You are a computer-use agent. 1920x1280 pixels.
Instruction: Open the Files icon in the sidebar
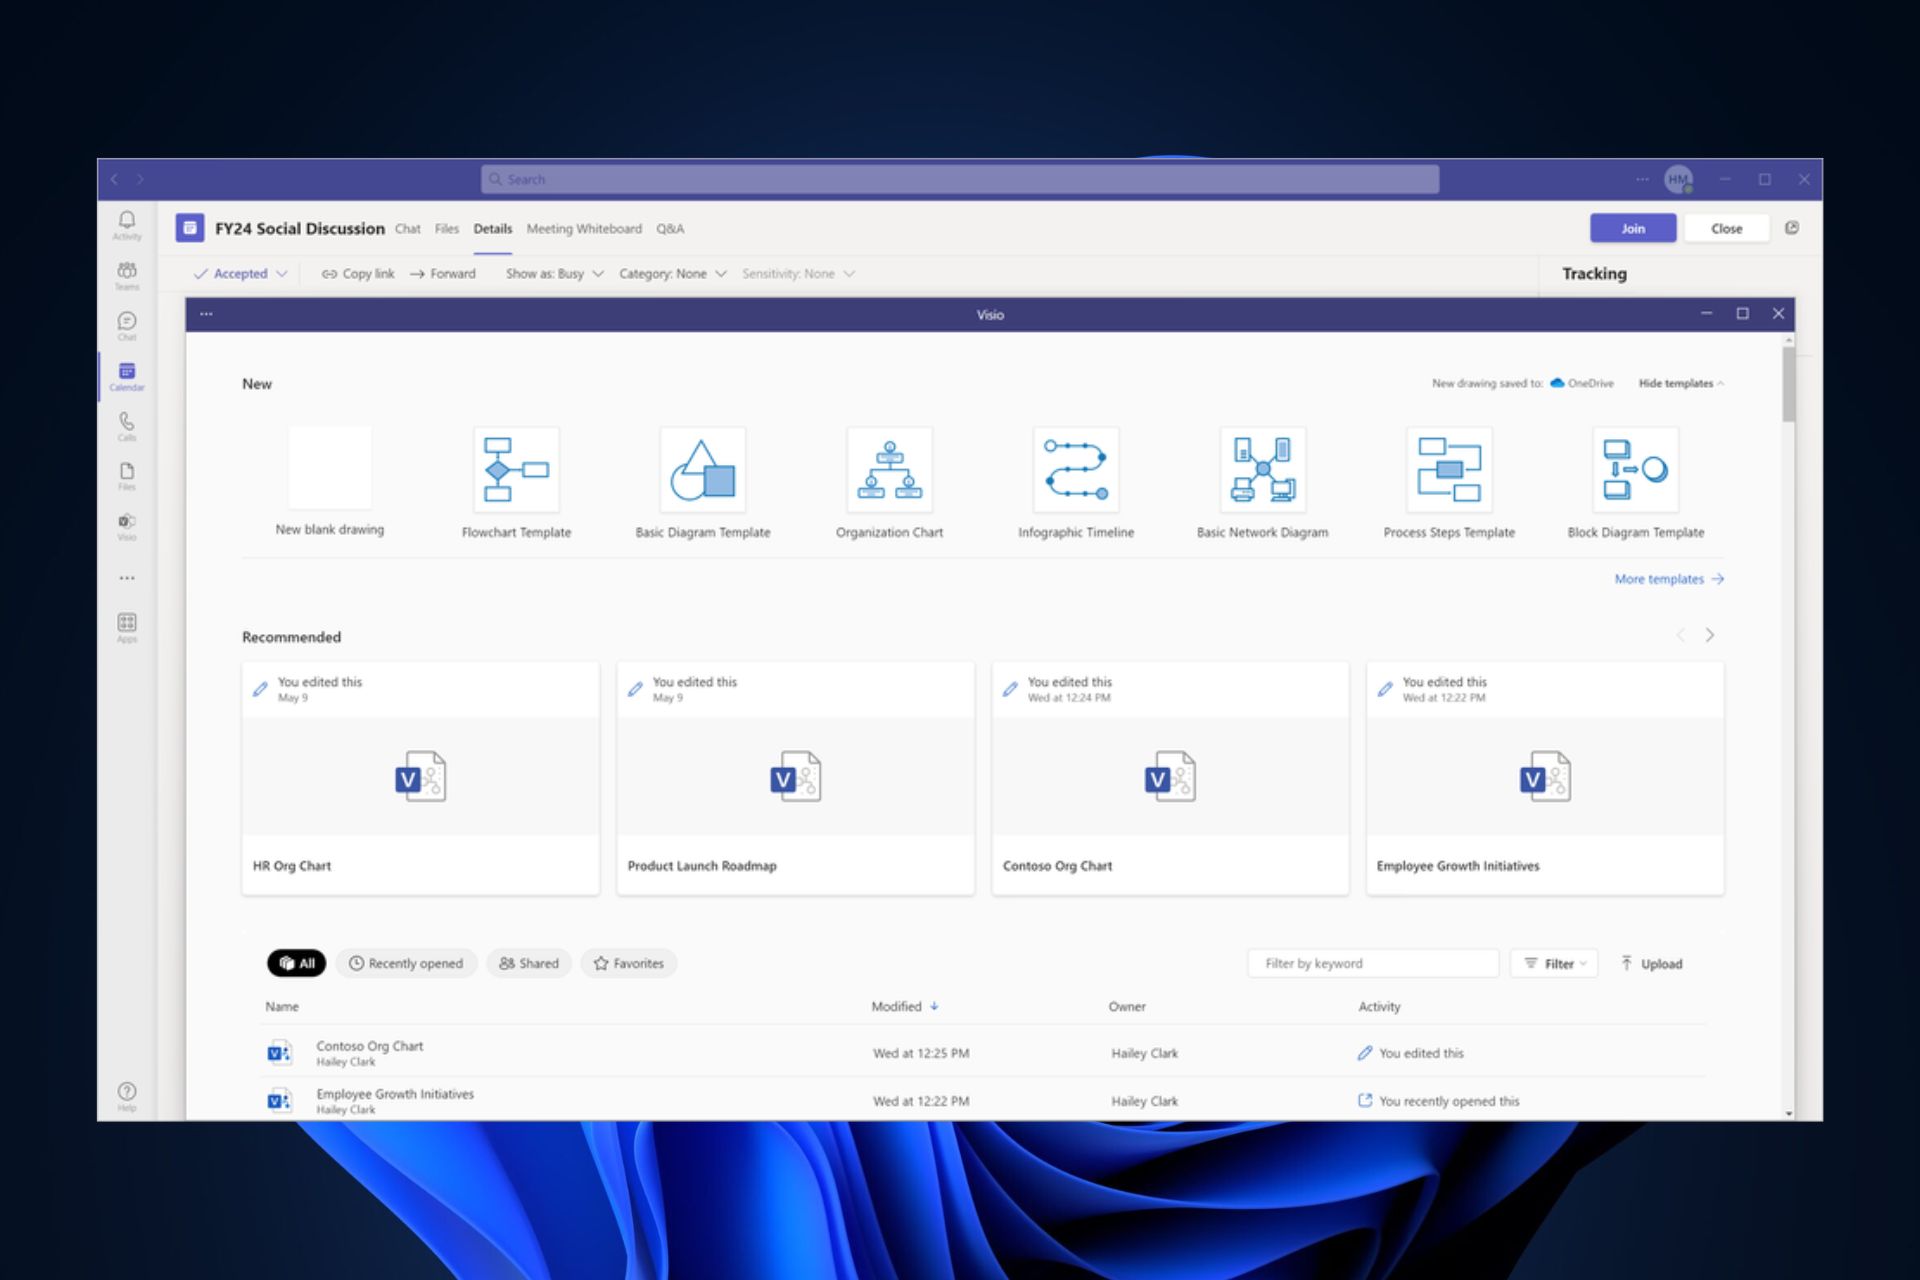pos(127,476)
